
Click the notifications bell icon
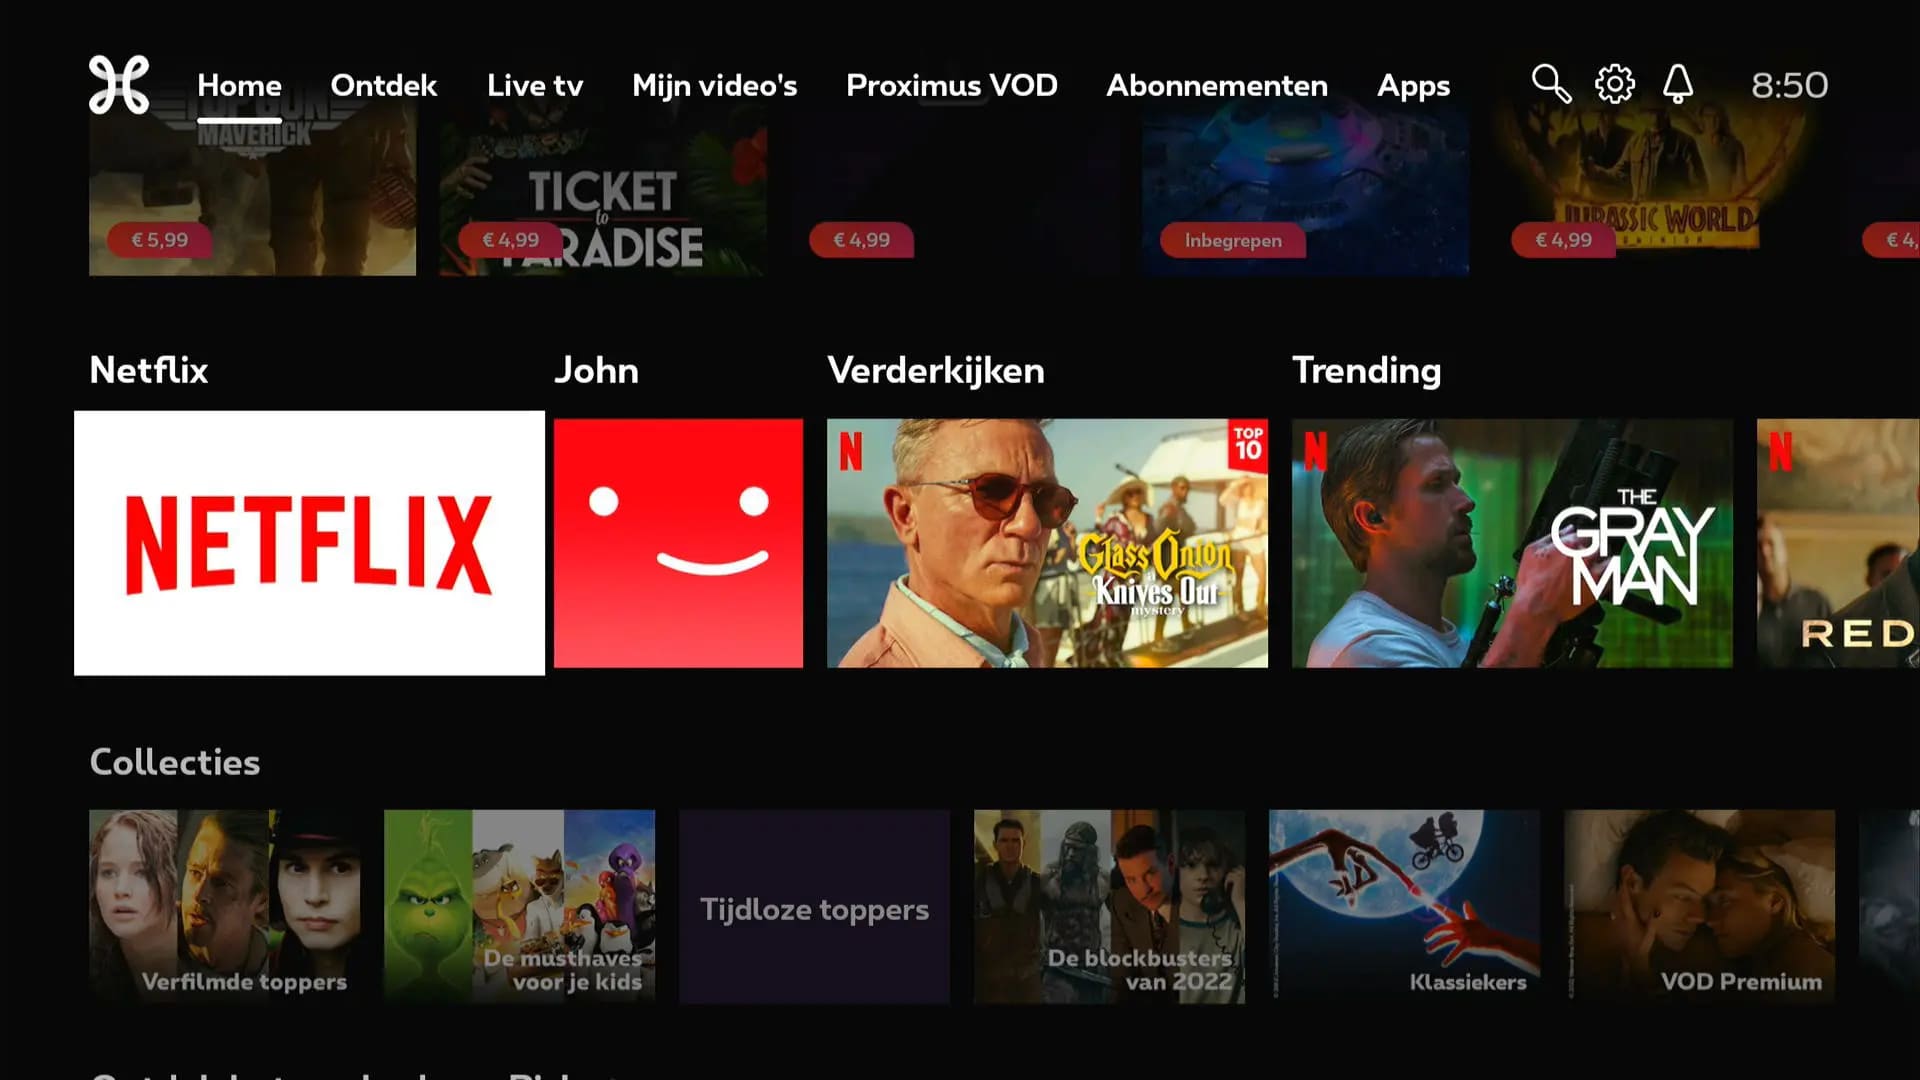[x=1679, y=84]
